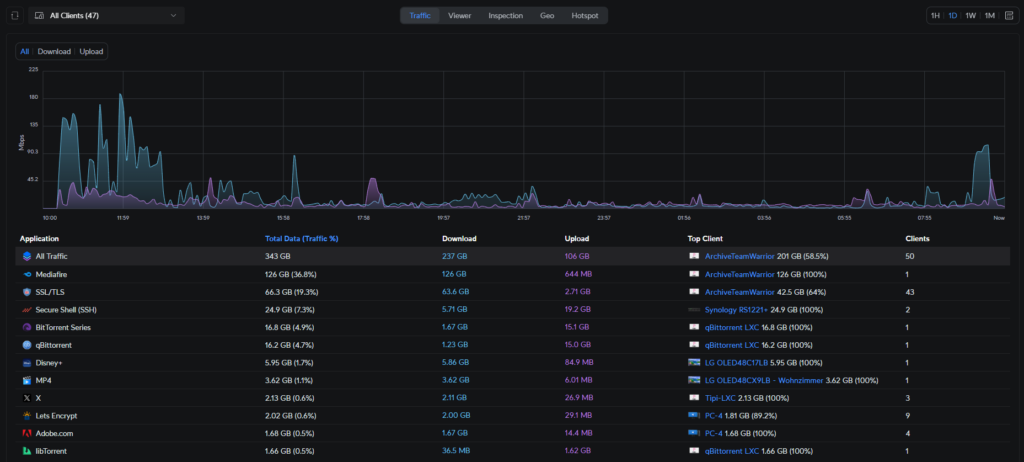
Task: Open the LG OLED48C17LB client link
Action: 738,363
